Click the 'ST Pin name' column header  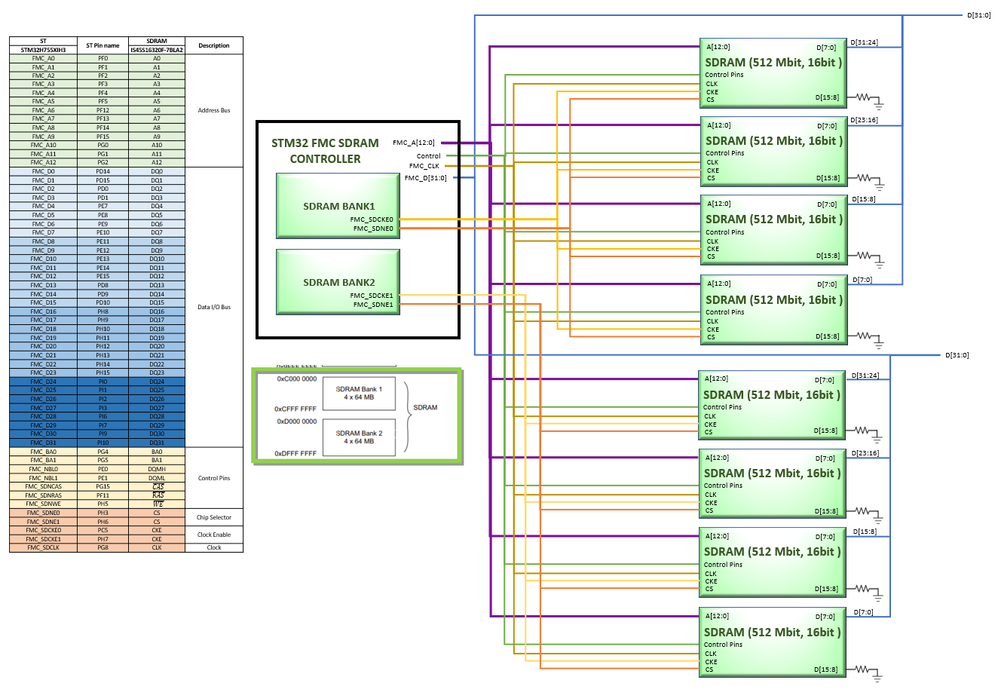point(102,45)
